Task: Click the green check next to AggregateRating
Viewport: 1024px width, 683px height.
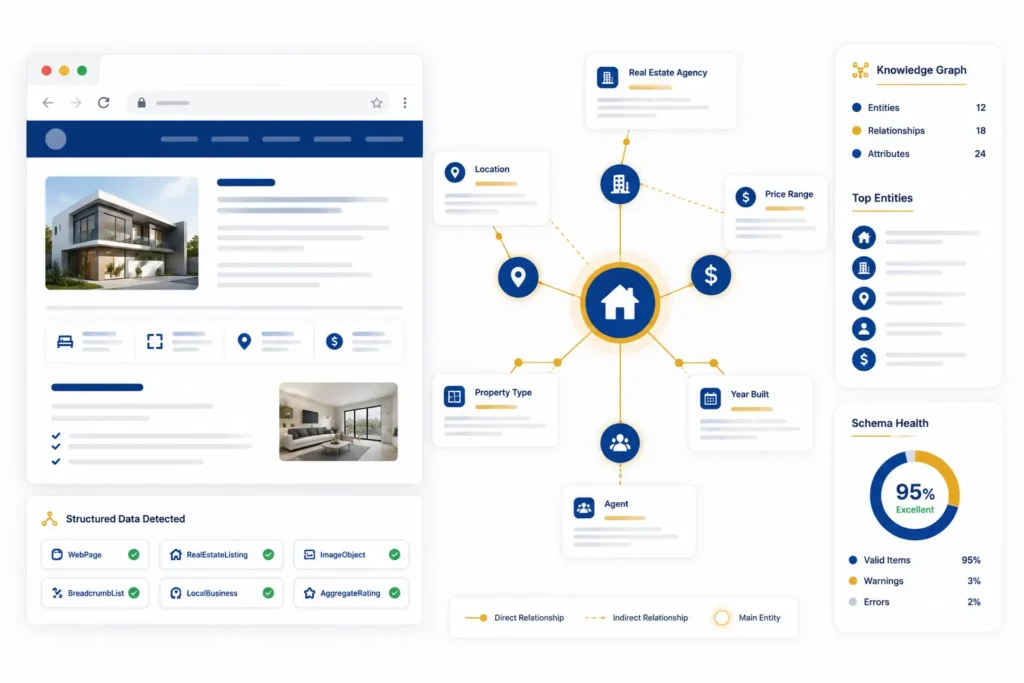Action: [x=394, y=593]
